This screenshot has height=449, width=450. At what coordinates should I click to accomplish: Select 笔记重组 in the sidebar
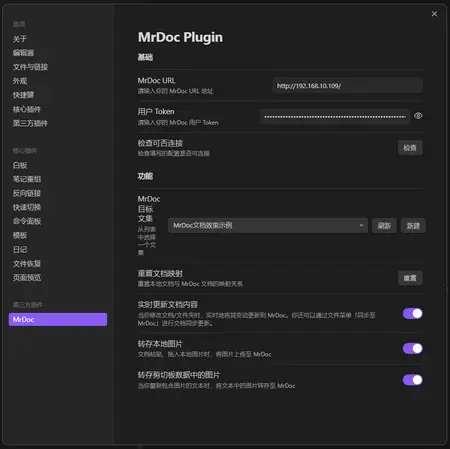pyautogui.click(x=27, y=179)
